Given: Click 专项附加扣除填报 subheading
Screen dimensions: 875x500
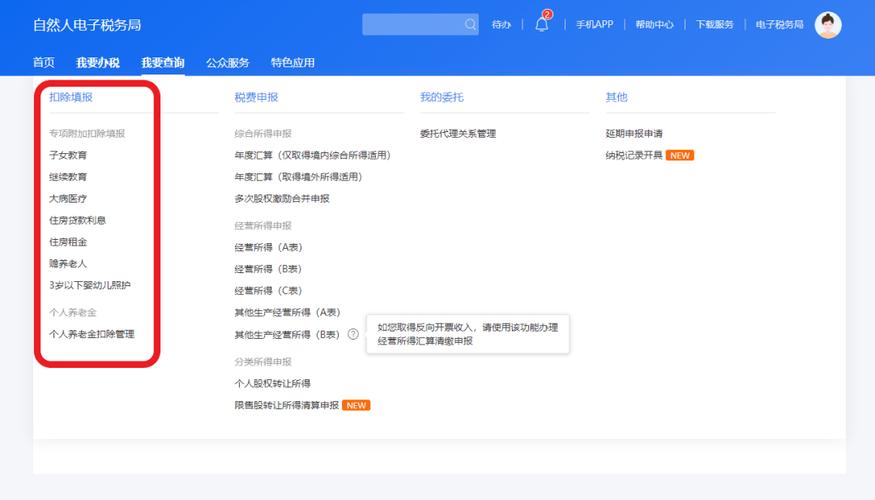Looking at the screenshot, I should tap(87, 133).
